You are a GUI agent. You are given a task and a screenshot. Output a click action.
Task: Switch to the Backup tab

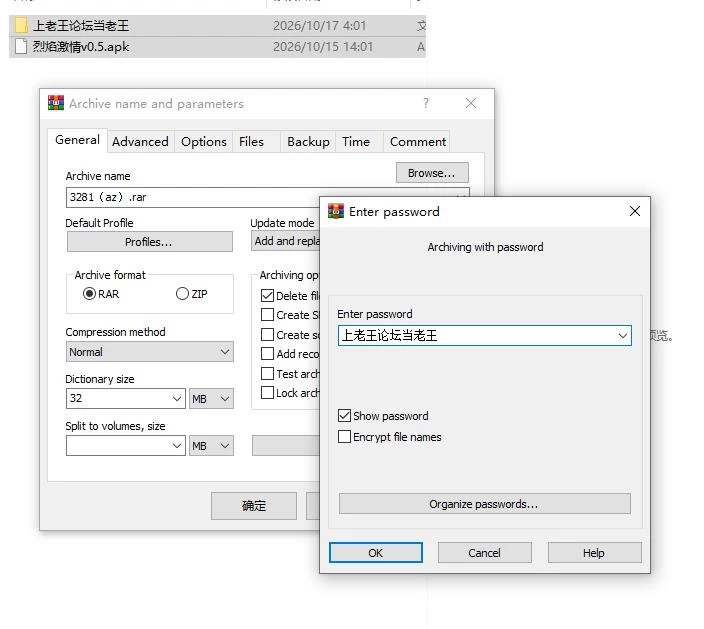point(308,142)
